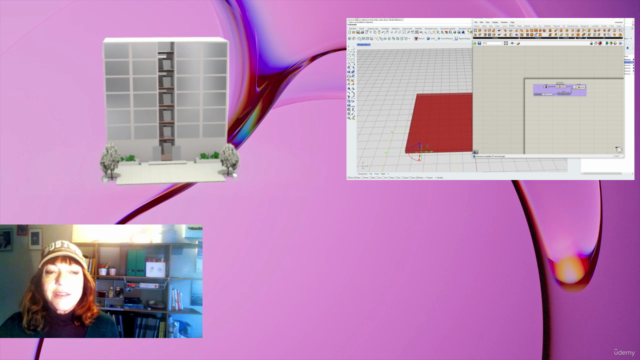
Task: Open the Help menu in Grasshopper
Action: point(512,22)
